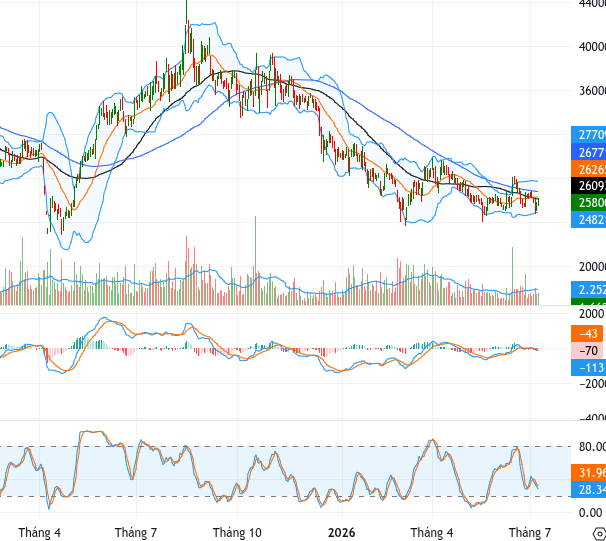Select the 2.252 volume average label
Screen dimensions: 606x541
point(589,289)
